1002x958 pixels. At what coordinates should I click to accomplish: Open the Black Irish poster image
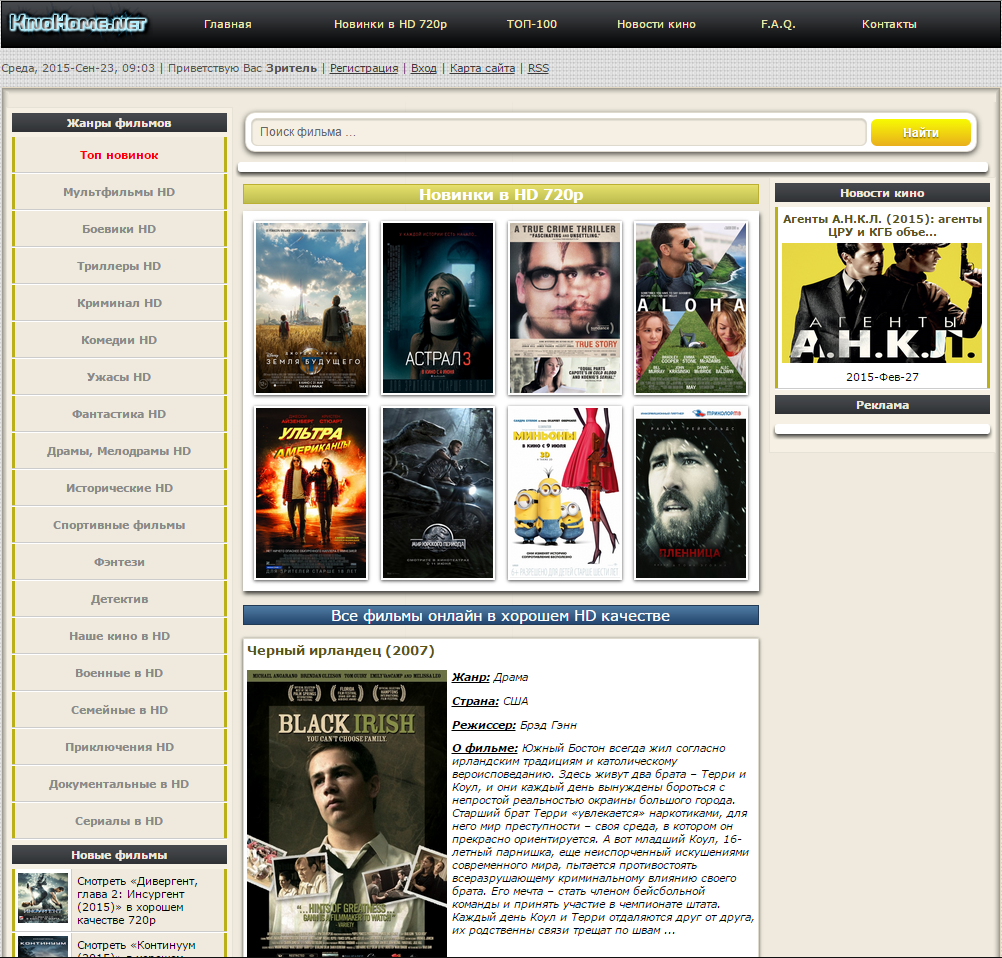[x=347, y=814]
